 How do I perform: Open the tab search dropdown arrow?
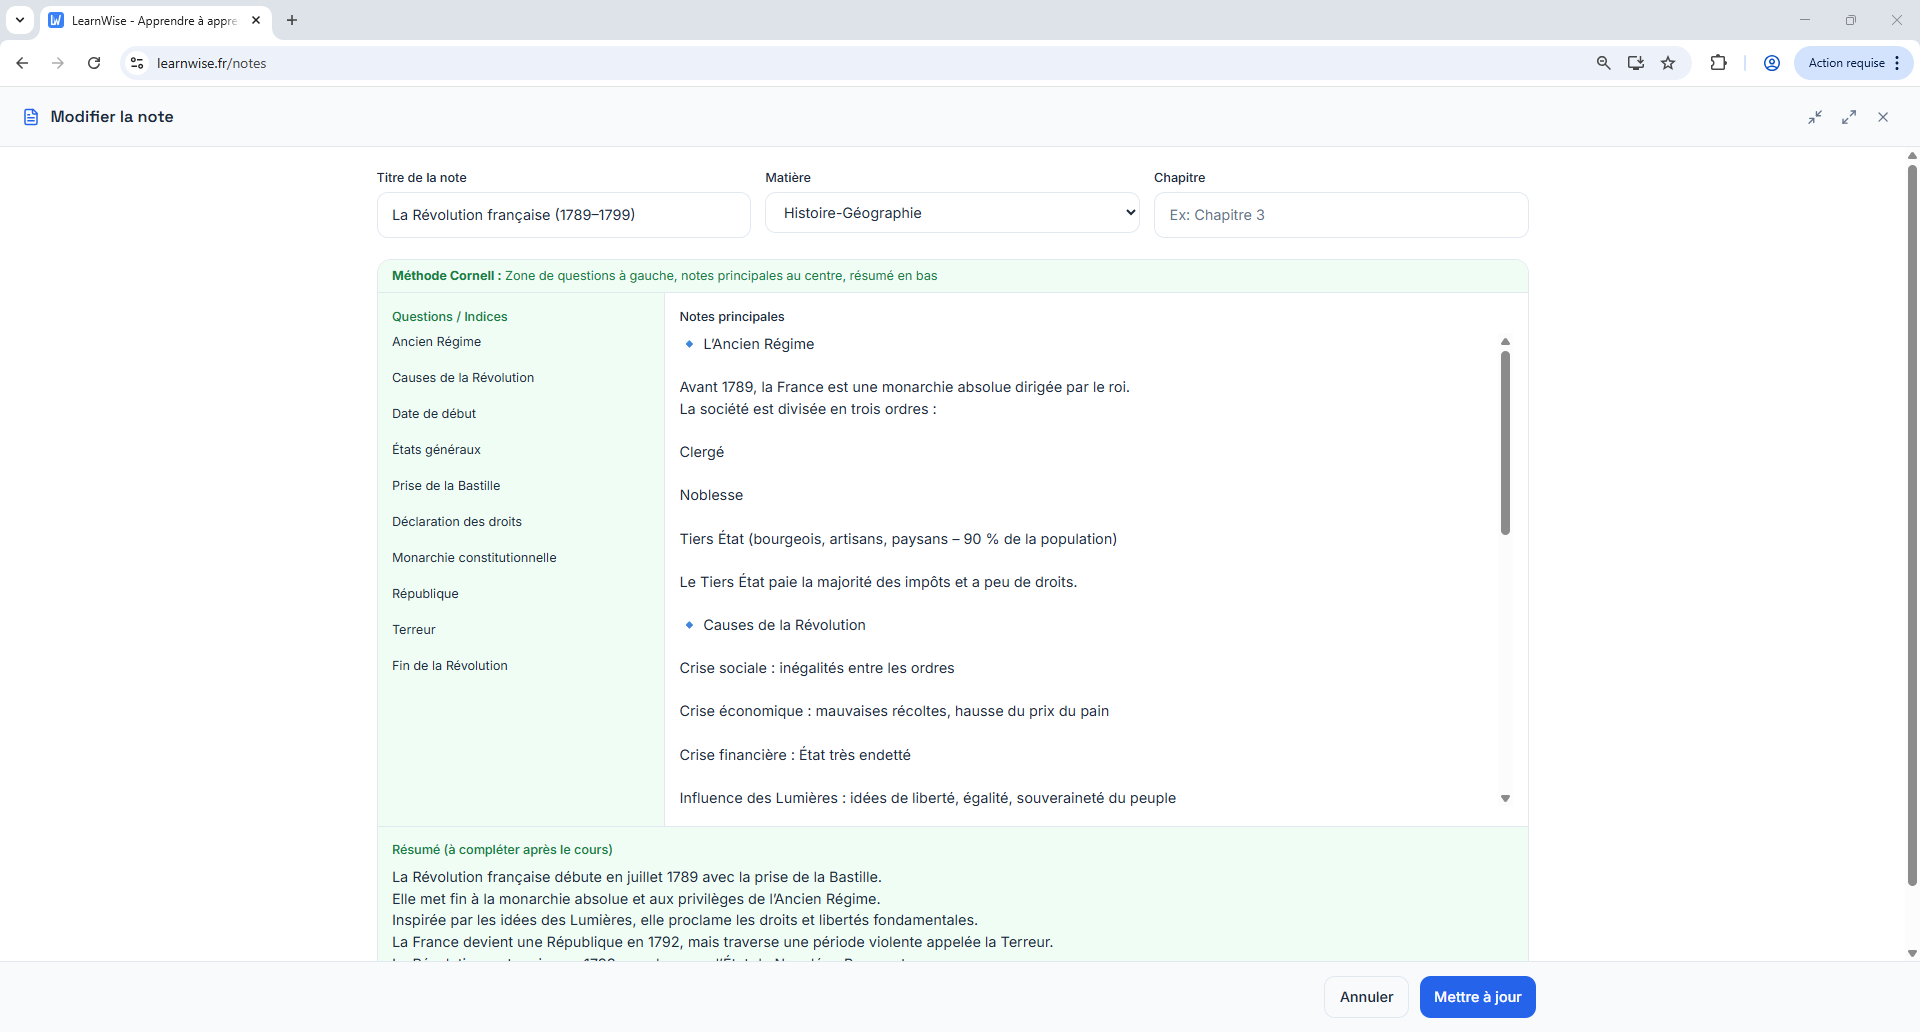point(20,20)
